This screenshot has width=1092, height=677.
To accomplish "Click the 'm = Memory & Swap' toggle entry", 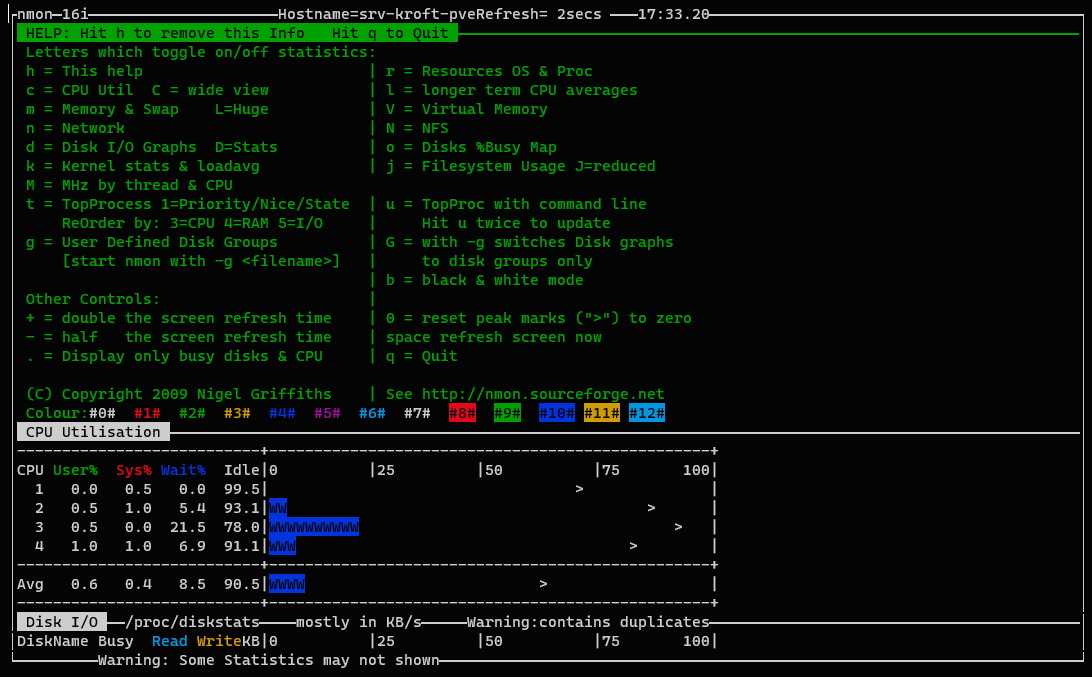I will coord(102,109).
